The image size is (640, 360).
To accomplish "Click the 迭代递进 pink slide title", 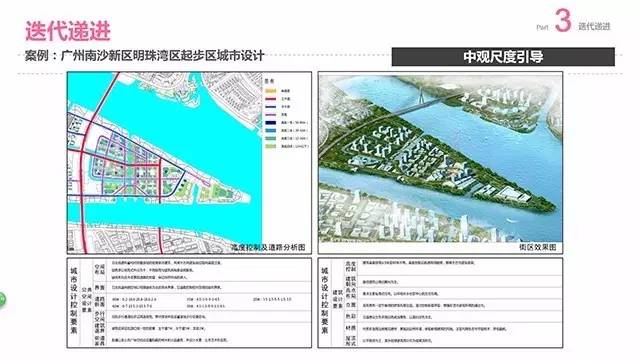I will pos(68,31).
